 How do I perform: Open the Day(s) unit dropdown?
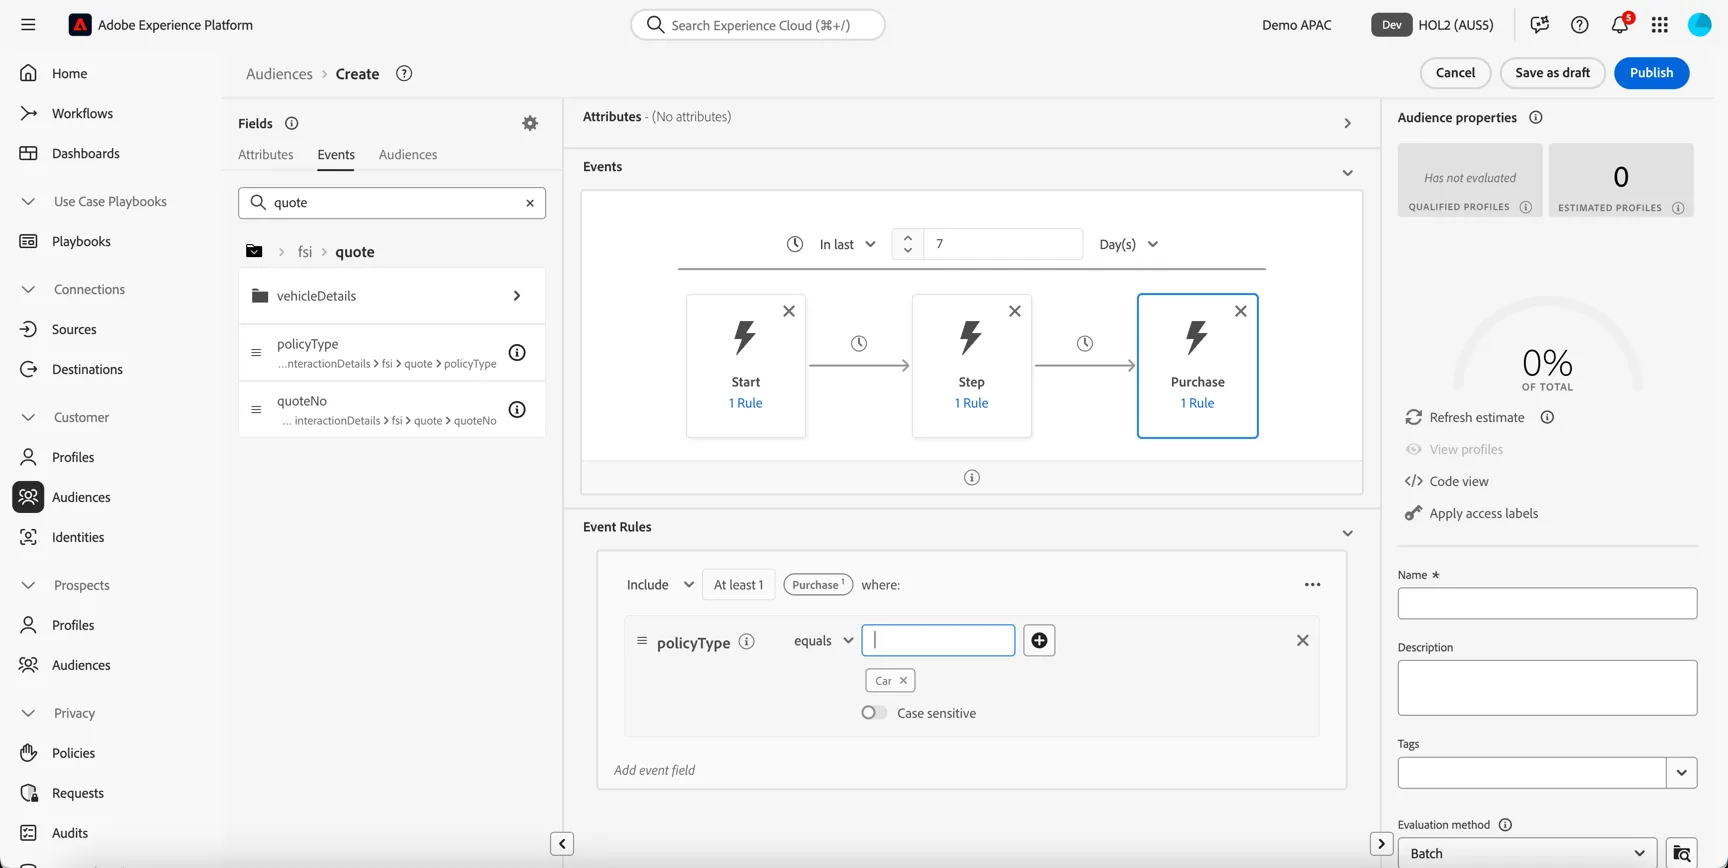click(x=1129, y=244)
